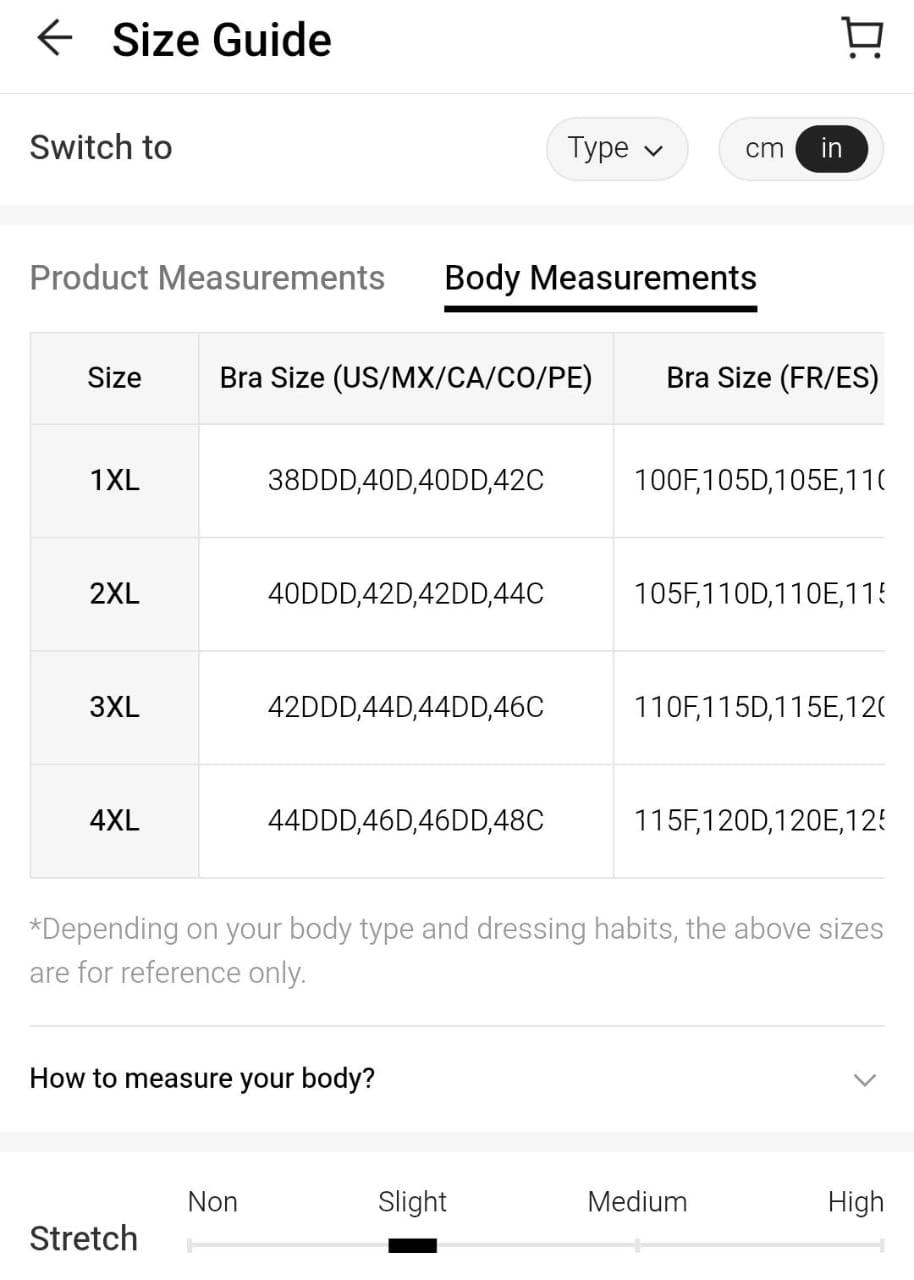Screen dimensions: 914x1280
Task: Tap the 4XL size row label
Action: (x=115, y=821)
